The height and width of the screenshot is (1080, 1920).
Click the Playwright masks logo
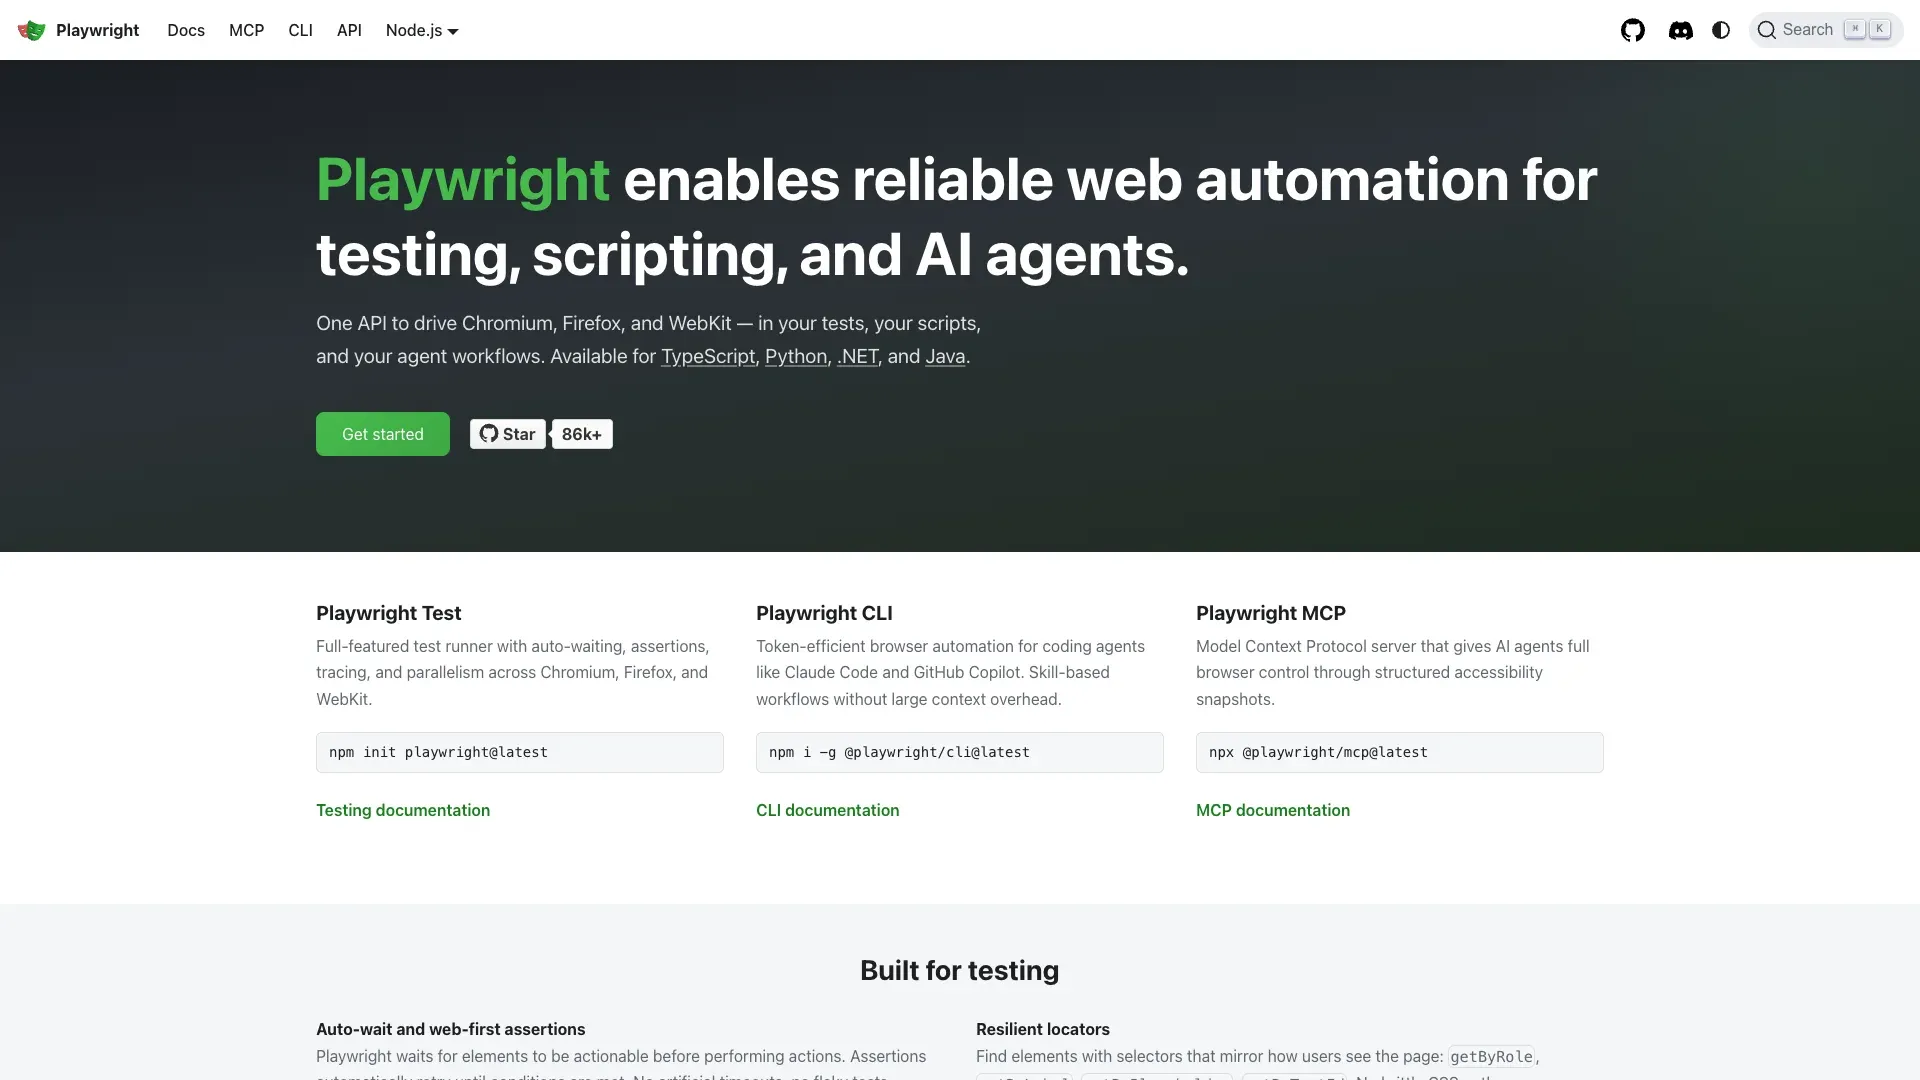click(31, 30)
